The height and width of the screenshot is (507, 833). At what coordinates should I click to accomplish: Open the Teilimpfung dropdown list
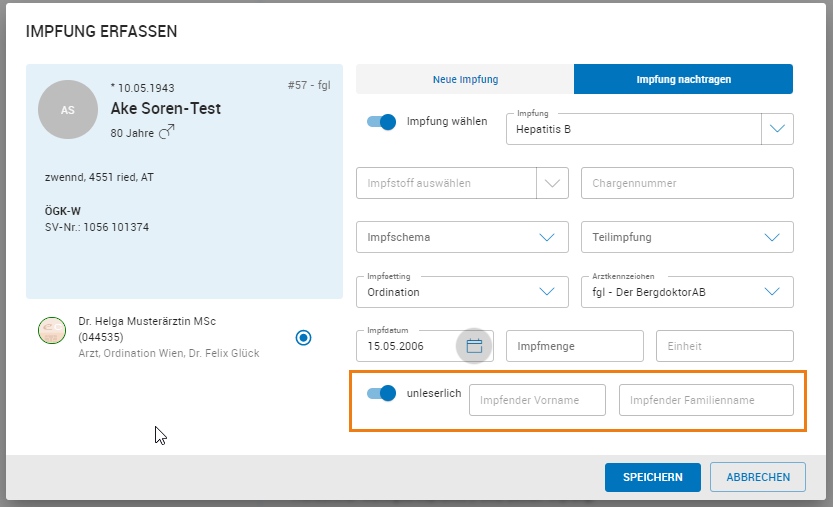(x=772, y=238)
